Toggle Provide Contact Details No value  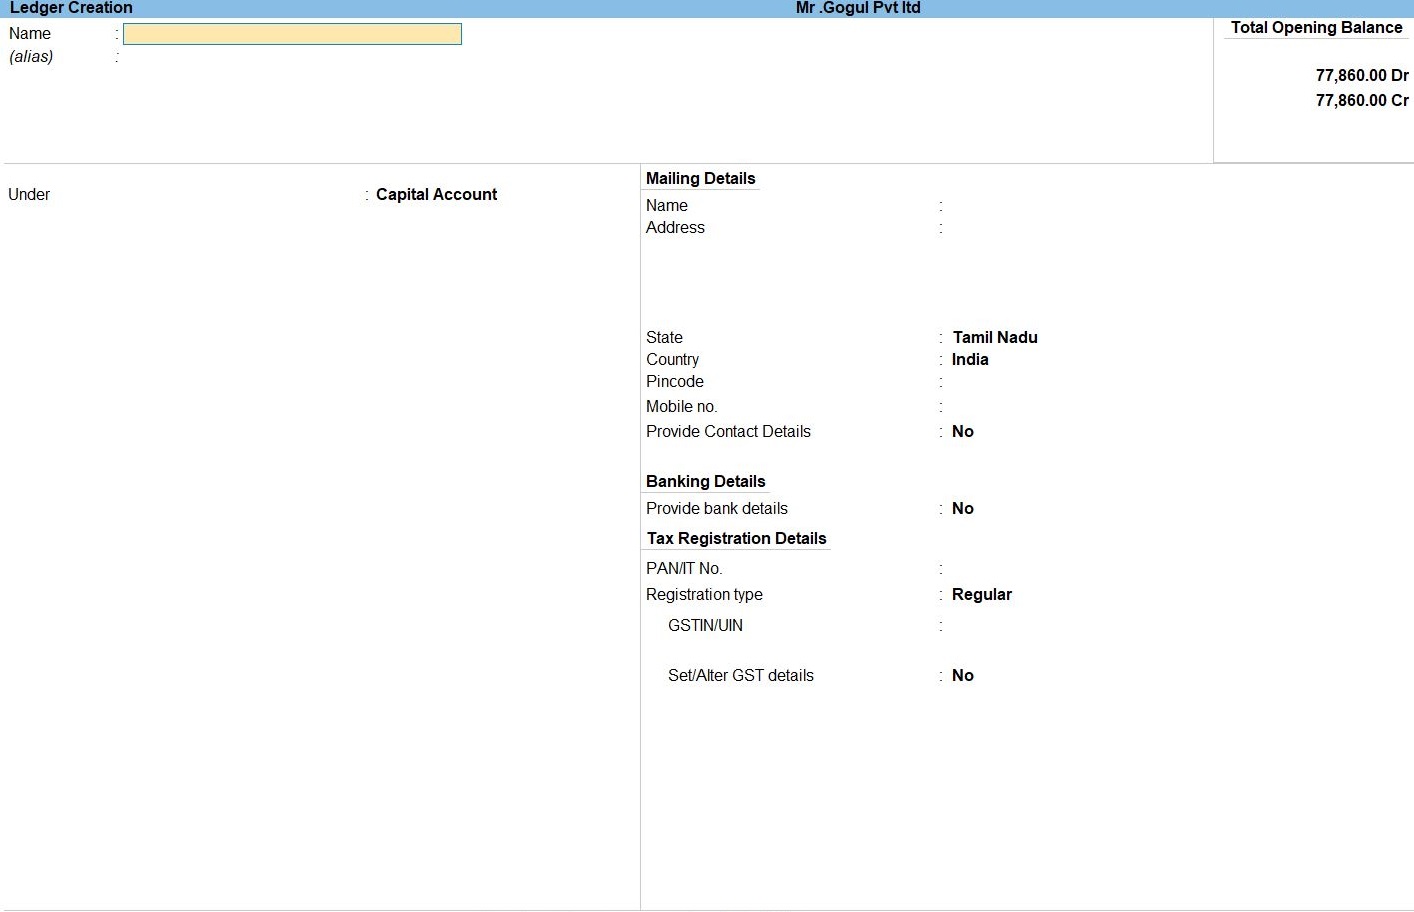(x=962, y=432)
